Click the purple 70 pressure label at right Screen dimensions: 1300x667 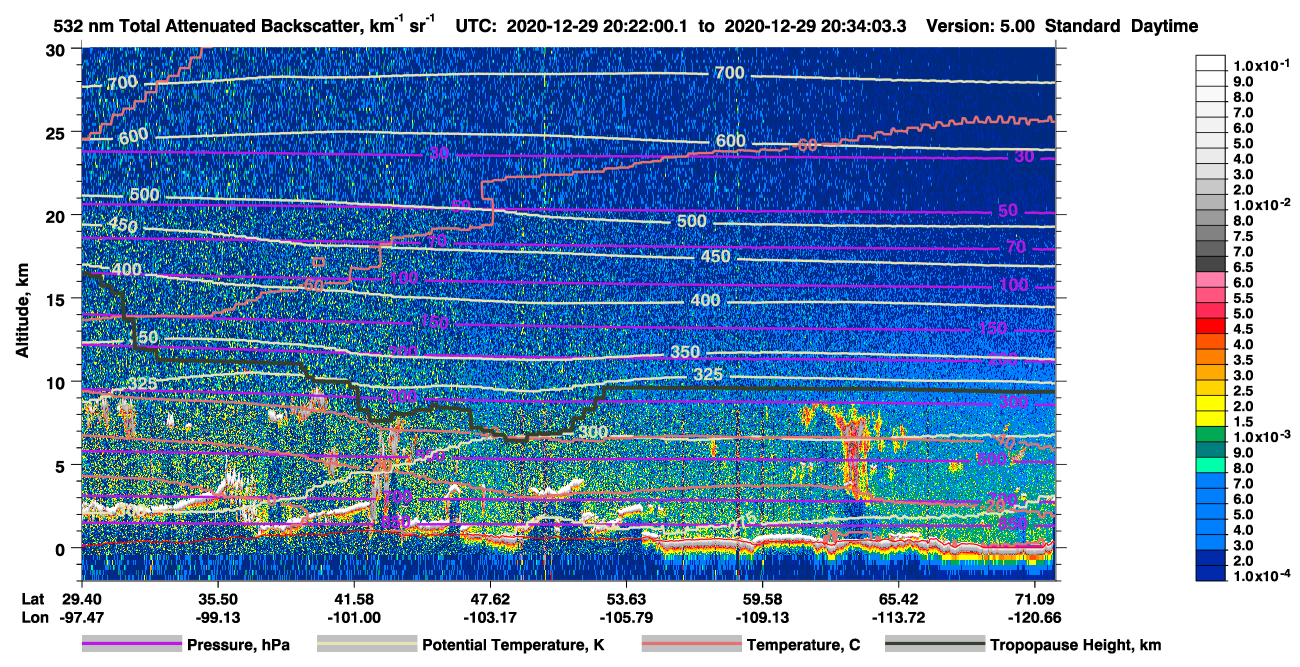pyautogui.click(x=1017, y=247)
